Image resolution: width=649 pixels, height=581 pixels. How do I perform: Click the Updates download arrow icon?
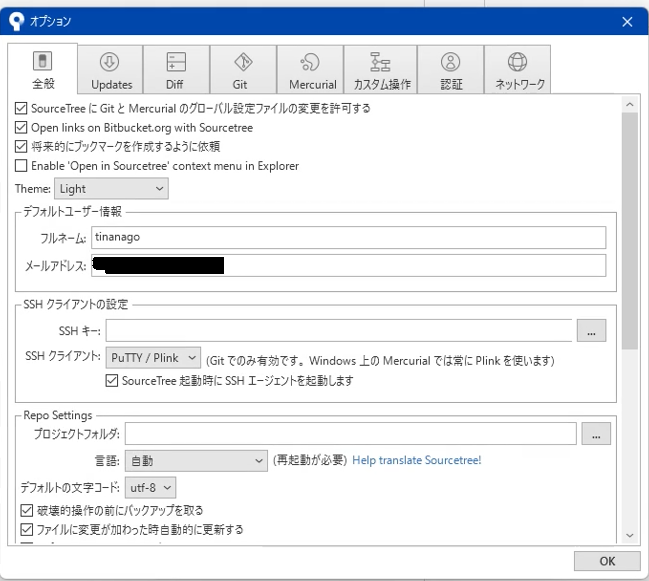110,62
